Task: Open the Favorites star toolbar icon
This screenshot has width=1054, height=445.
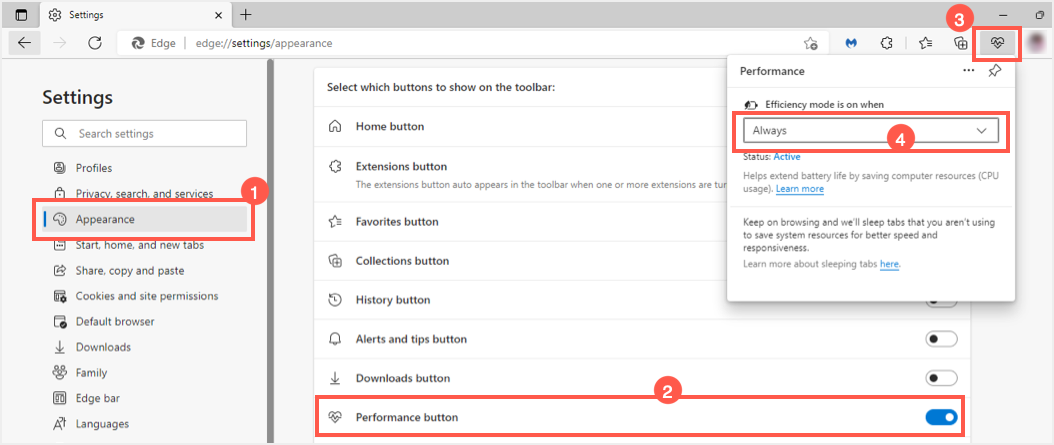Action: pos(926,43)
